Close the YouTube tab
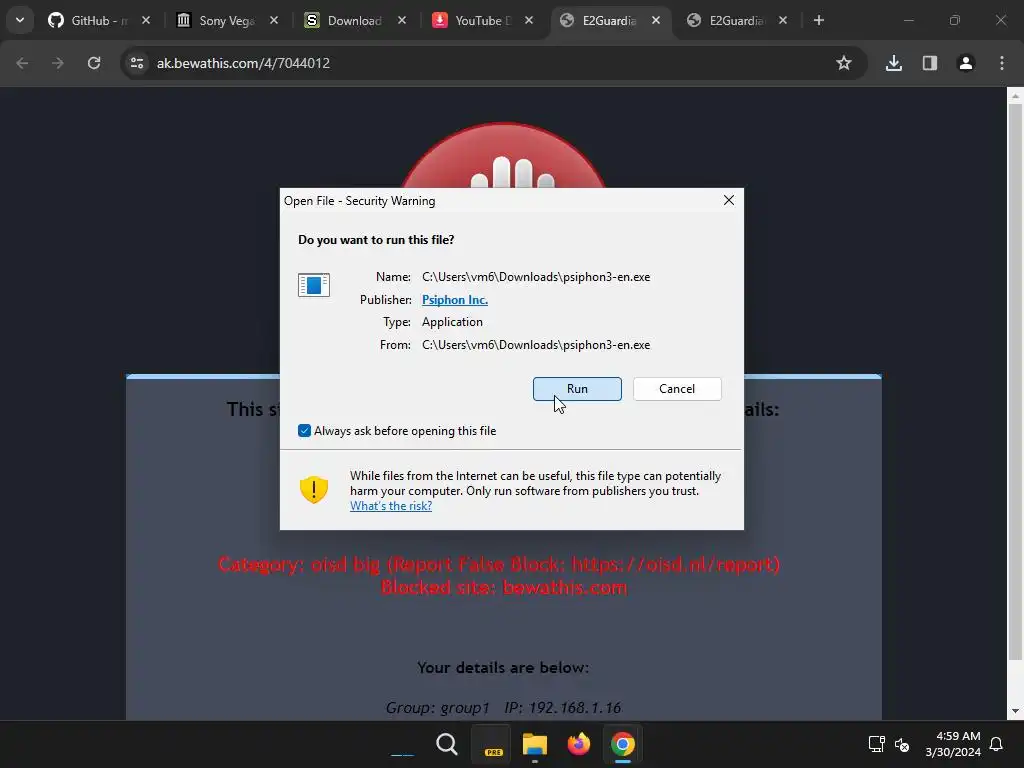The height and width of the screenshot is (768, 1024). 529,20
